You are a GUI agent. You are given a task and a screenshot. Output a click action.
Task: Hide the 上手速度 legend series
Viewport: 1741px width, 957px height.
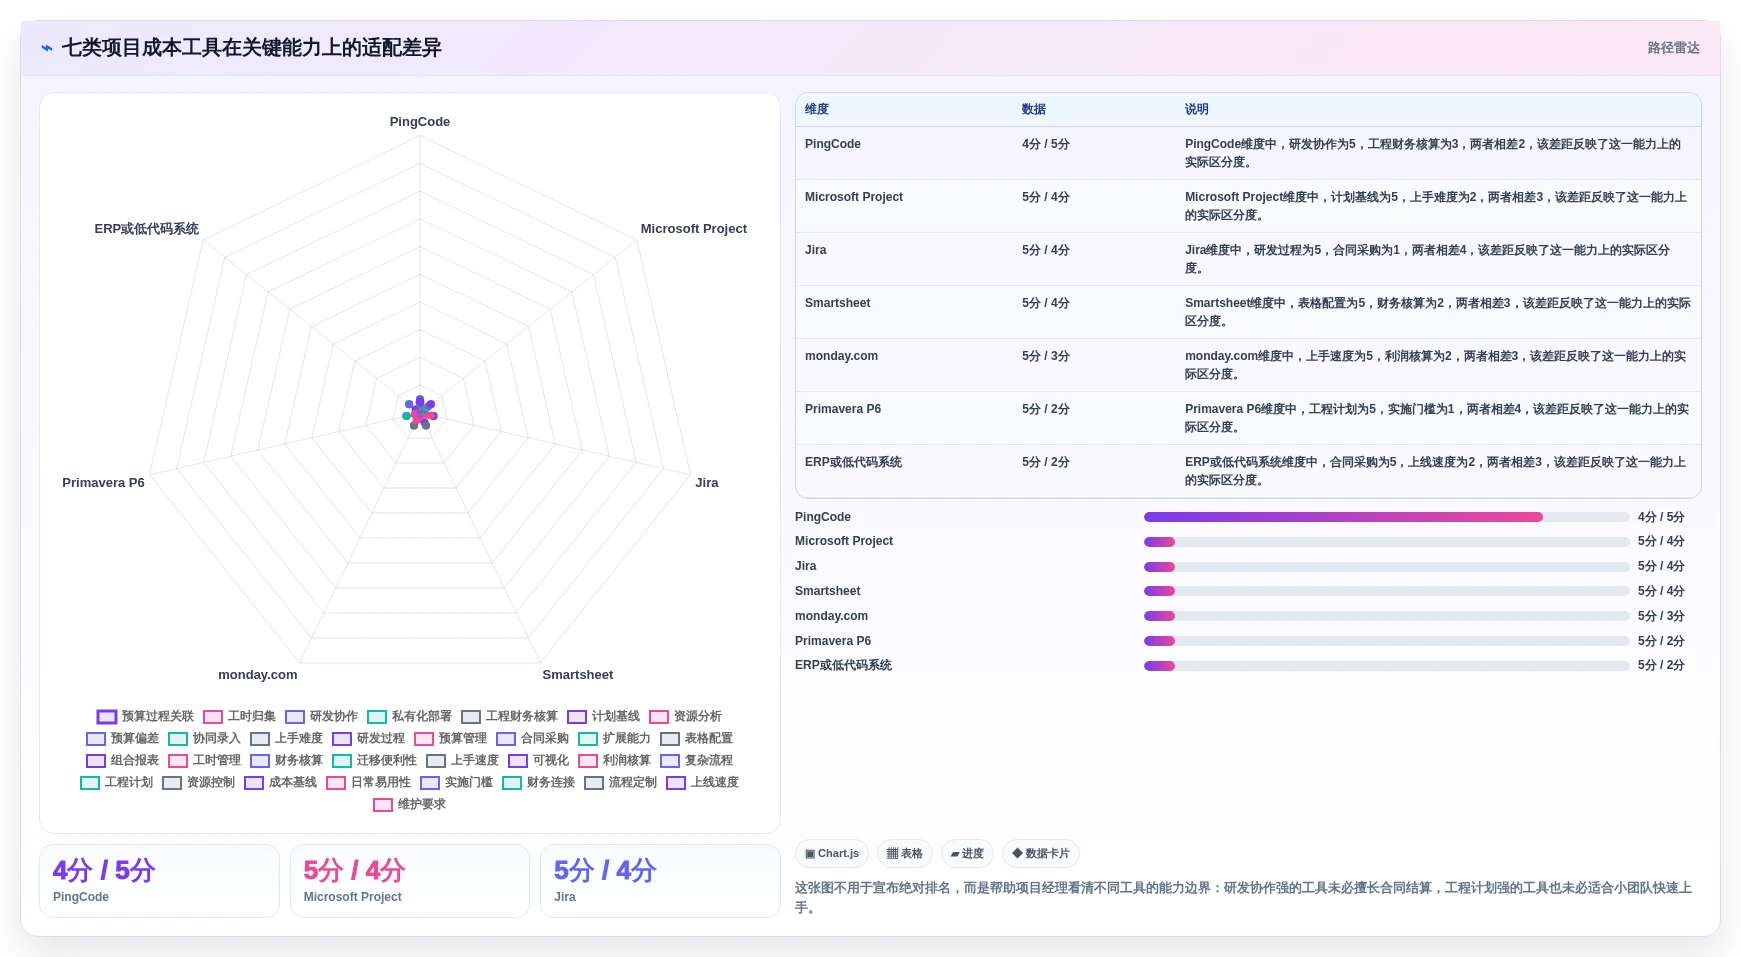[462, 760]
